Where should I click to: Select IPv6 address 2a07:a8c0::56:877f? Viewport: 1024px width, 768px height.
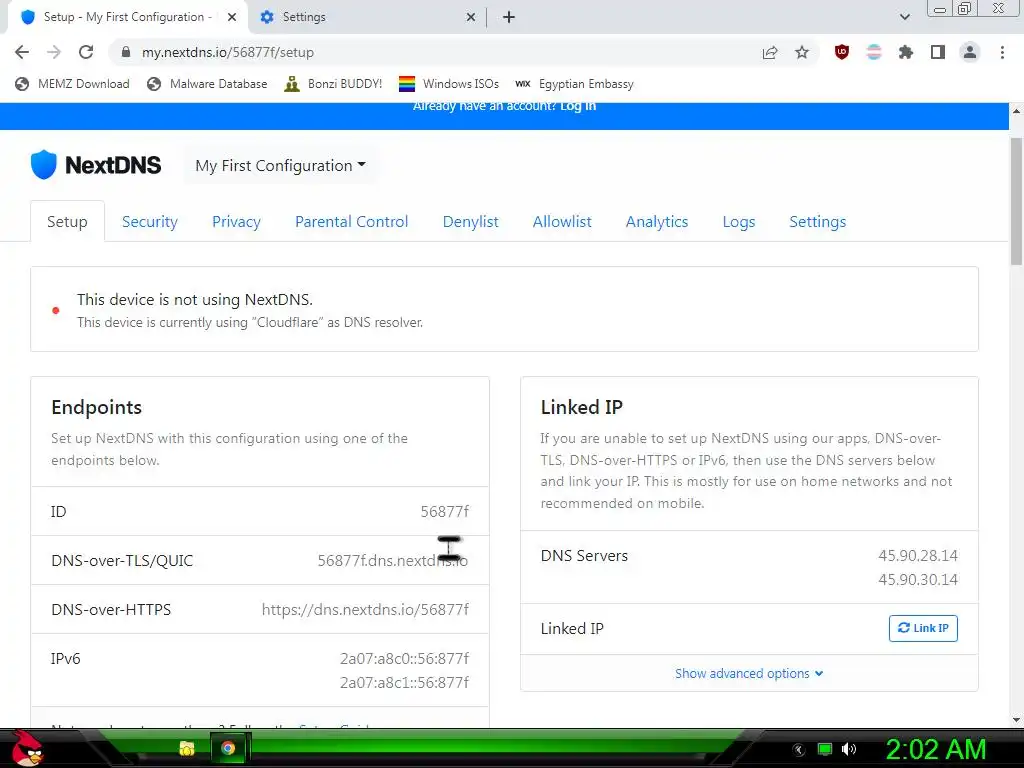pyautogui.click(x=404, y=658)
